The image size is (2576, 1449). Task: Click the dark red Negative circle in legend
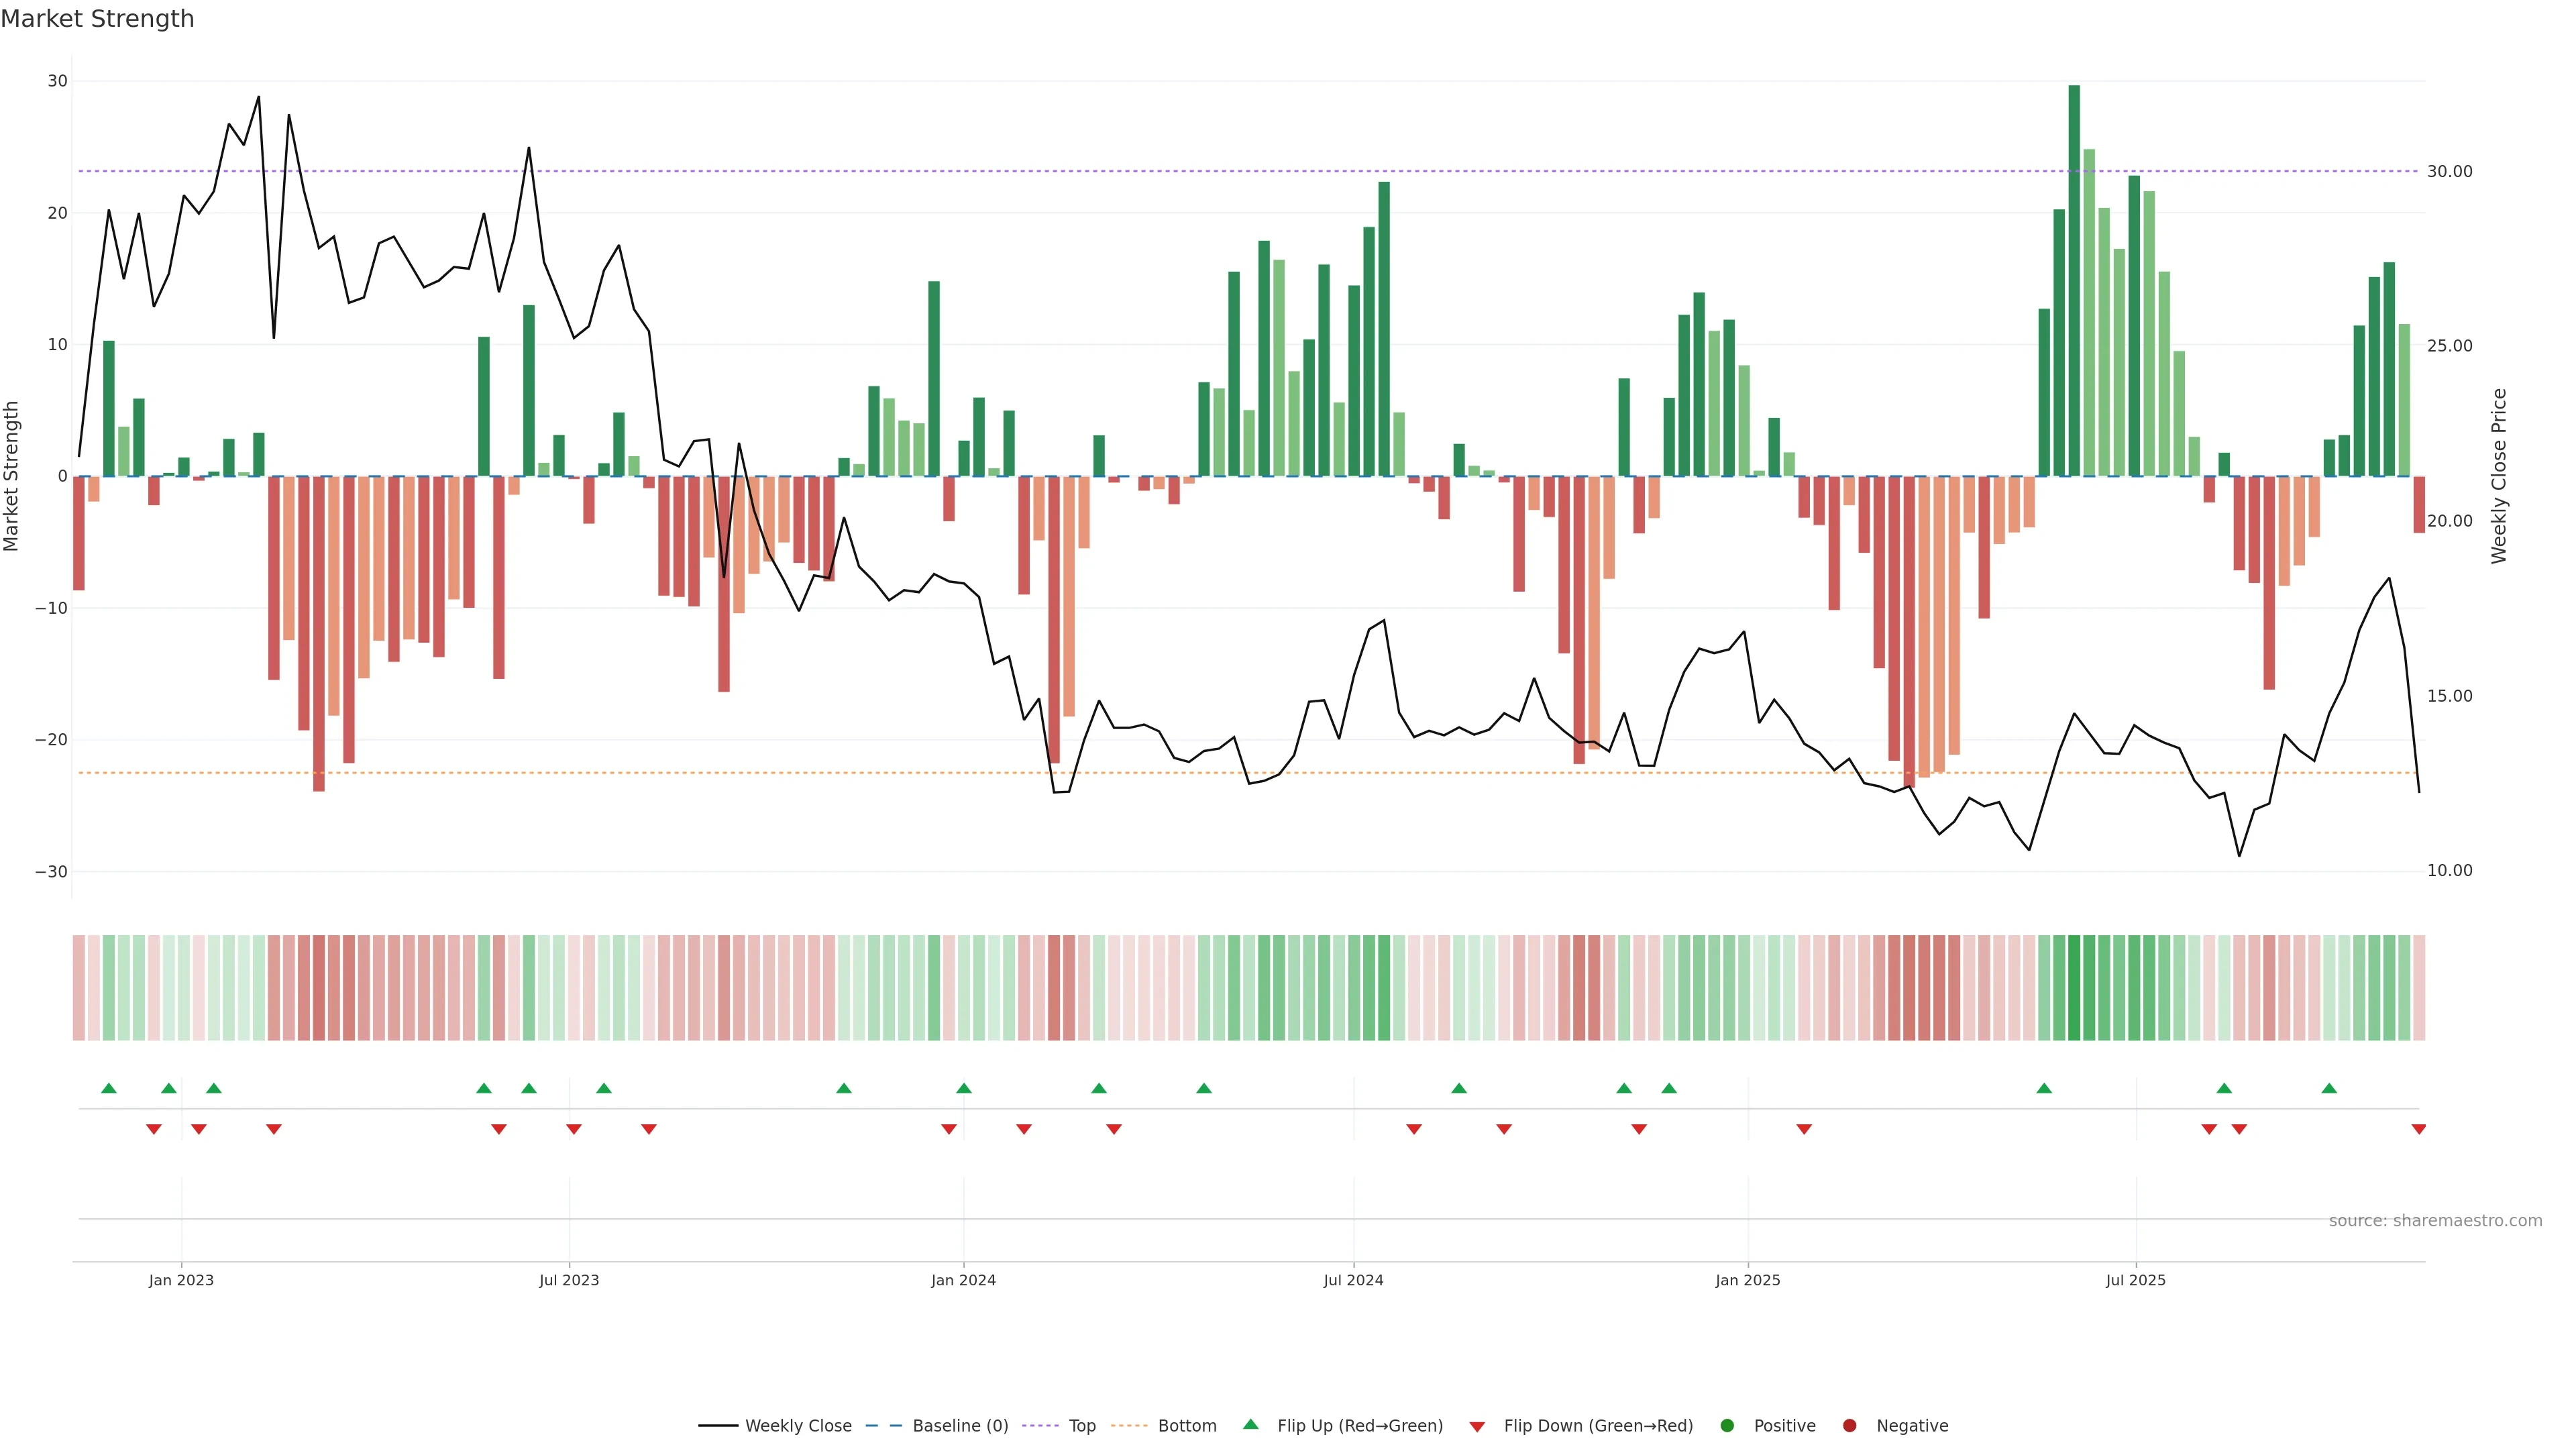point(1849,1426)
